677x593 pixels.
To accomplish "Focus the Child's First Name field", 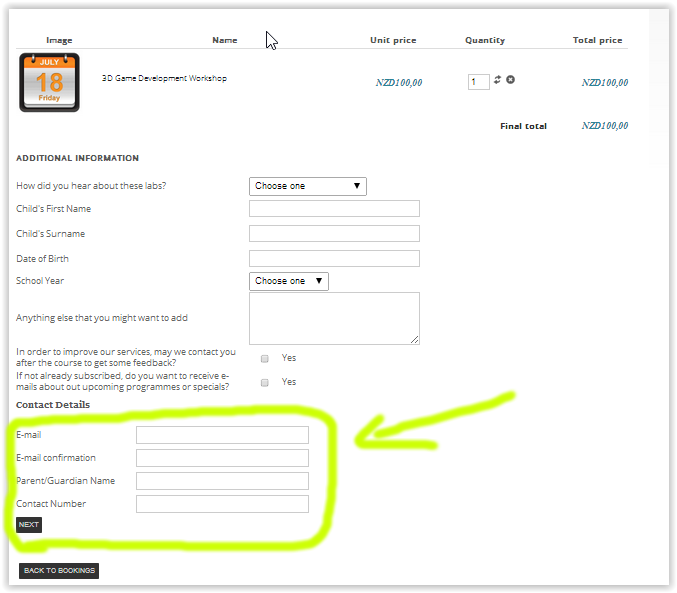I will click(334, 209).
